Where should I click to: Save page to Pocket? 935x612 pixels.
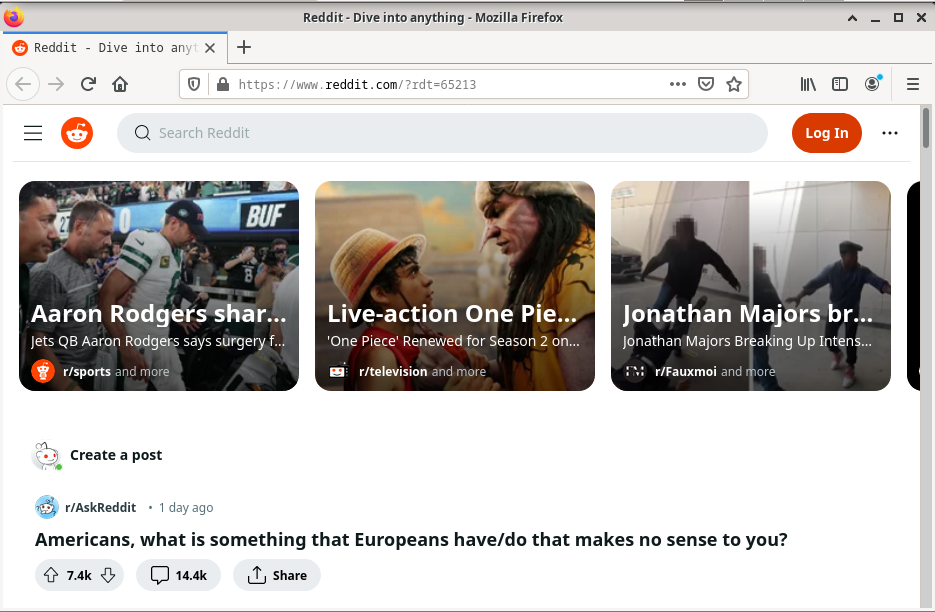click(706, 84)
